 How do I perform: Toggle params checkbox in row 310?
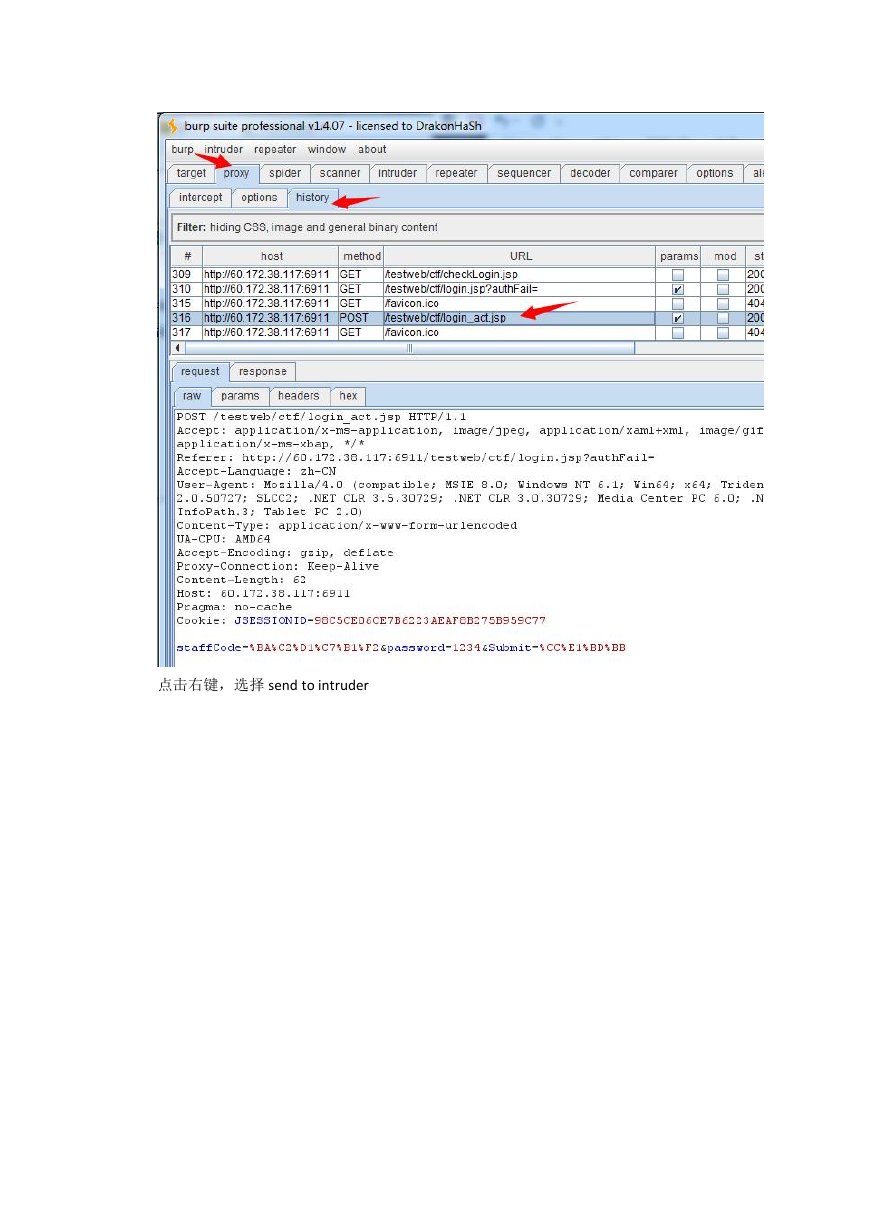click(678, 289)
